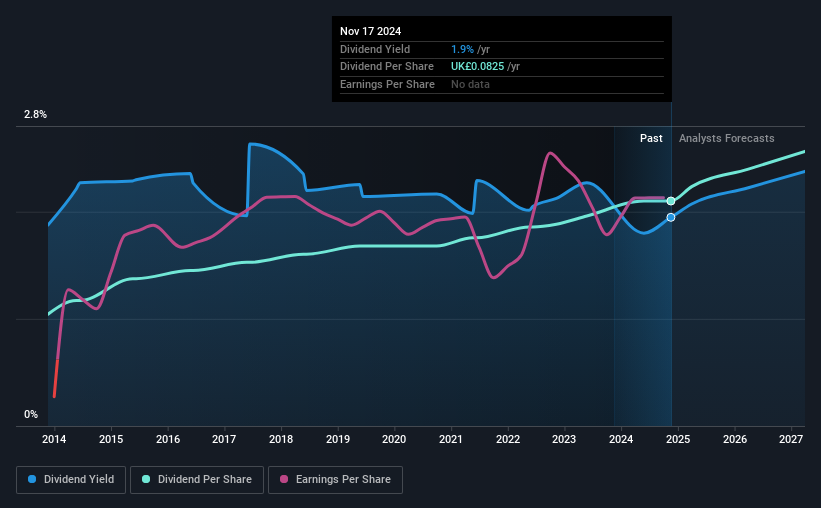Screen dimensions: 821x508
Task: Click the 2026 x-axis label
Action: [x=735, y=439]
